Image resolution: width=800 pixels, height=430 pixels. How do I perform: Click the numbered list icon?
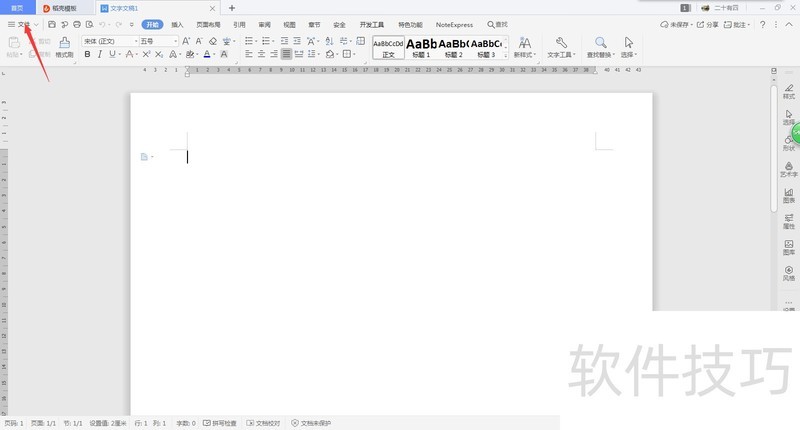[x=265, y=41]
